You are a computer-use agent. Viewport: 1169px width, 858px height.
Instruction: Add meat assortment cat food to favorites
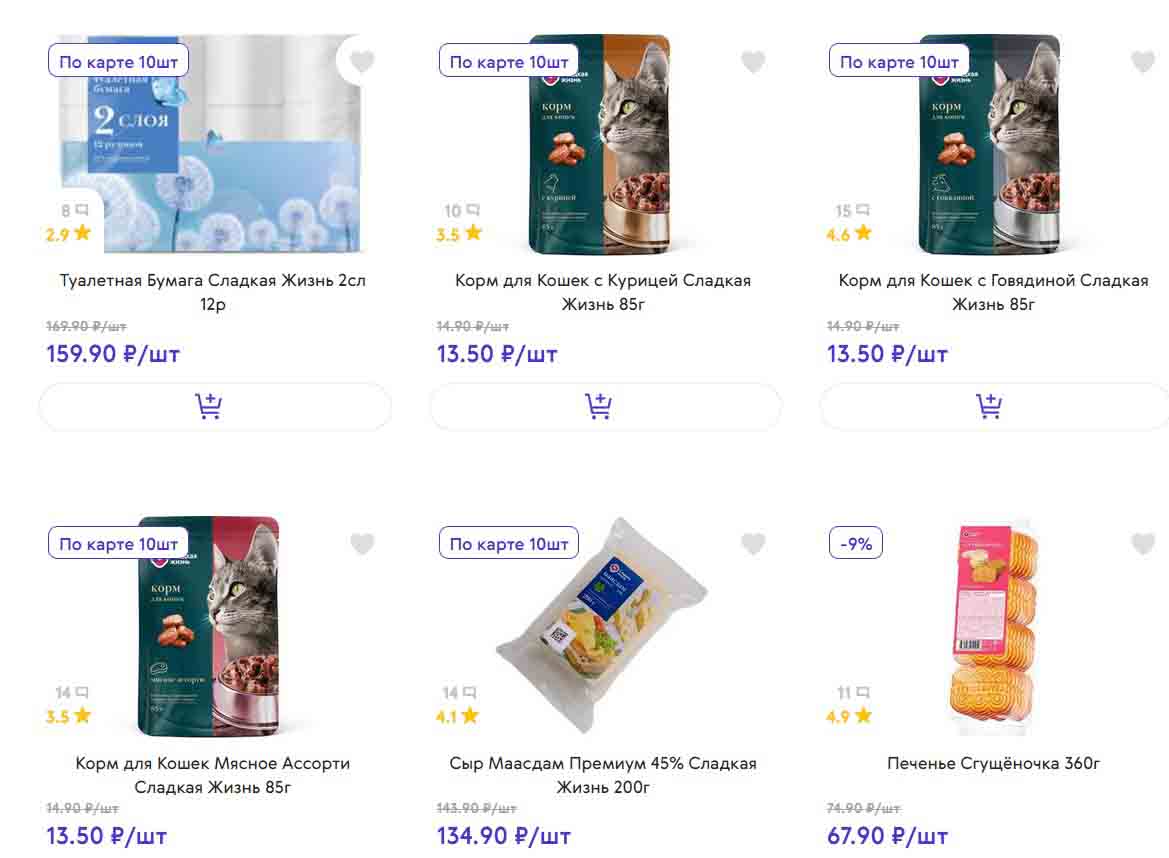tap(362, 544)
